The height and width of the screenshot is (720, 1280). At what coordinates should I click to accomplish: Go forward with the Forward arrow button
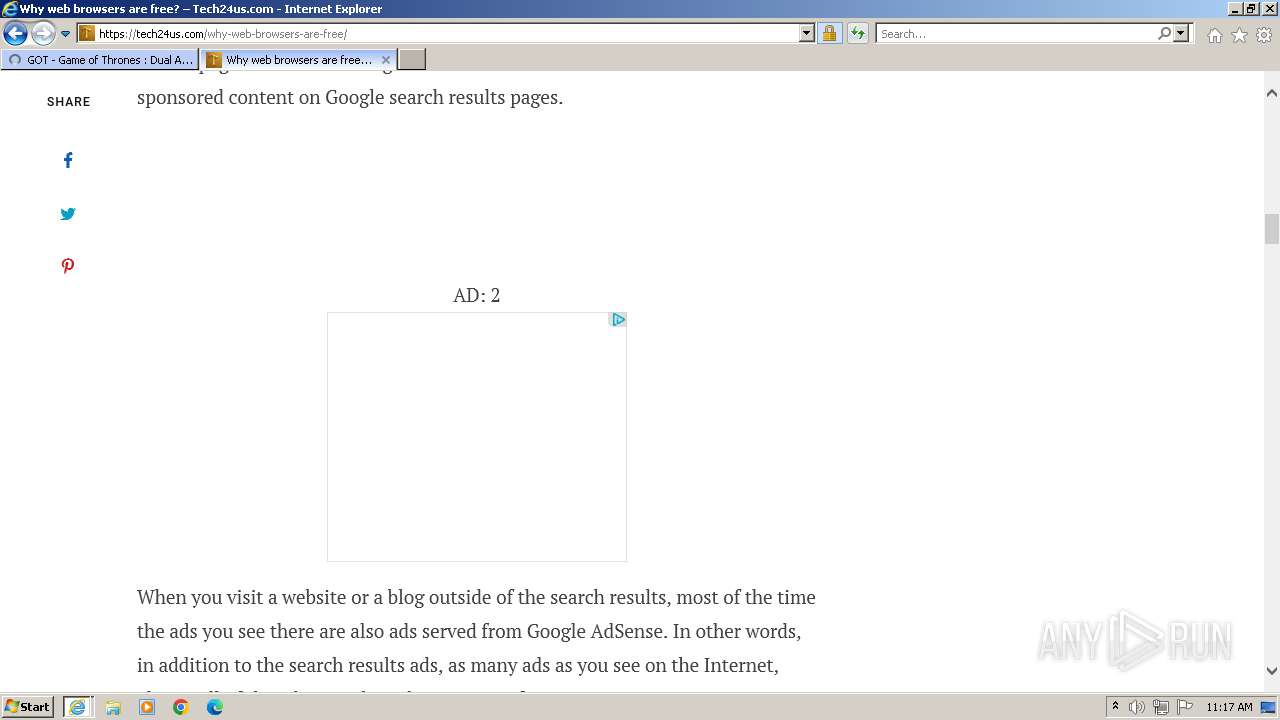(42, 33)
